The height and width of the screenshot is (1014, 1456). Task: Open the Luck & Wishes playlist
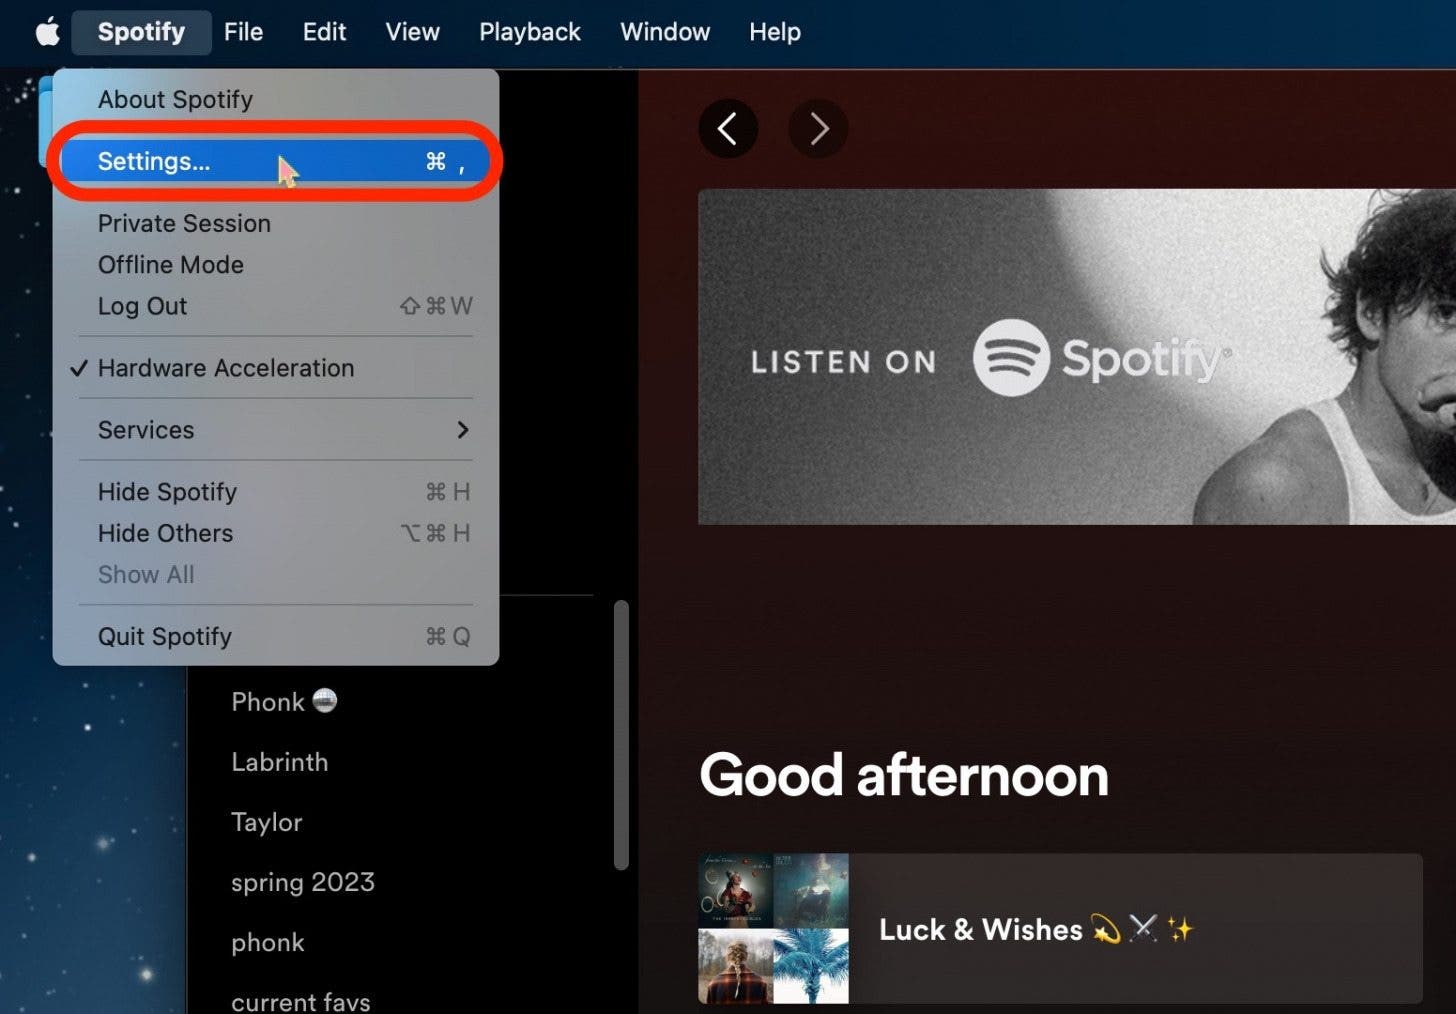tap(981, 928)
